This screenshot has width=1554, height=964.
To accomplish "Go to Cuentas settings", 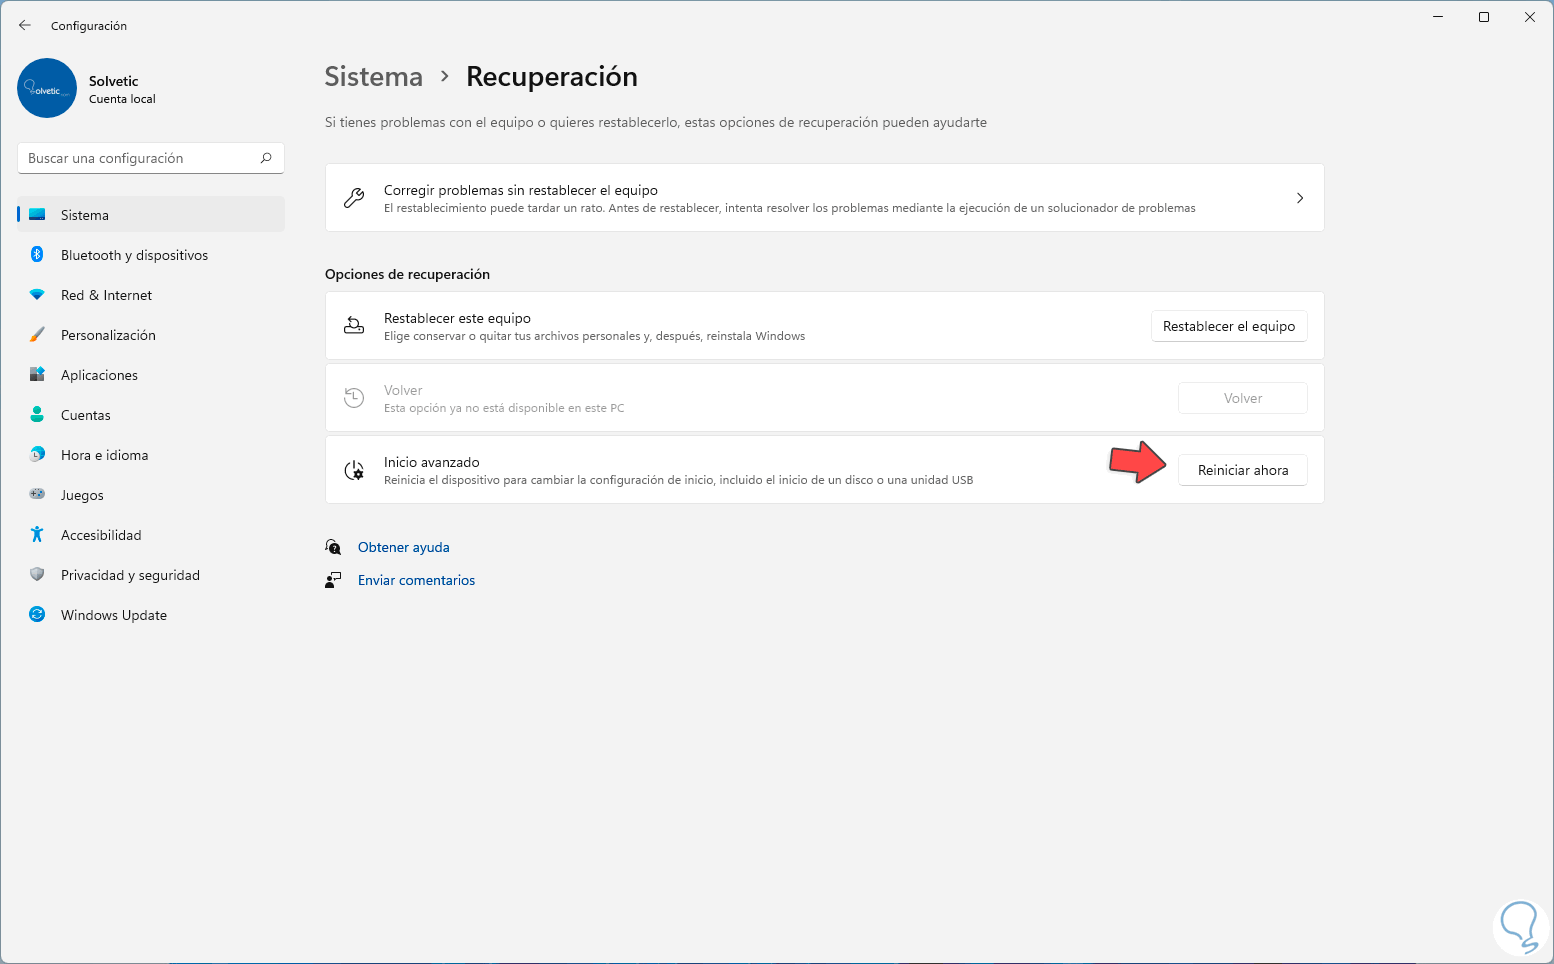I will click(x=86, y=415).
